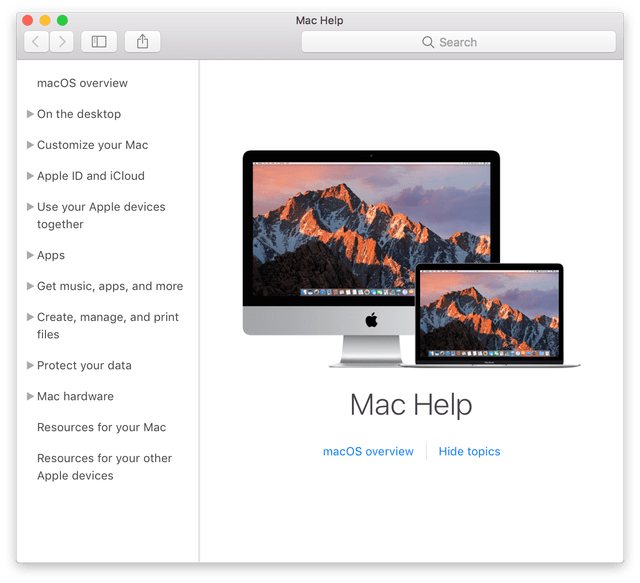
Task: Toggle the sidebar table of contents button
Action: point(99,42)
